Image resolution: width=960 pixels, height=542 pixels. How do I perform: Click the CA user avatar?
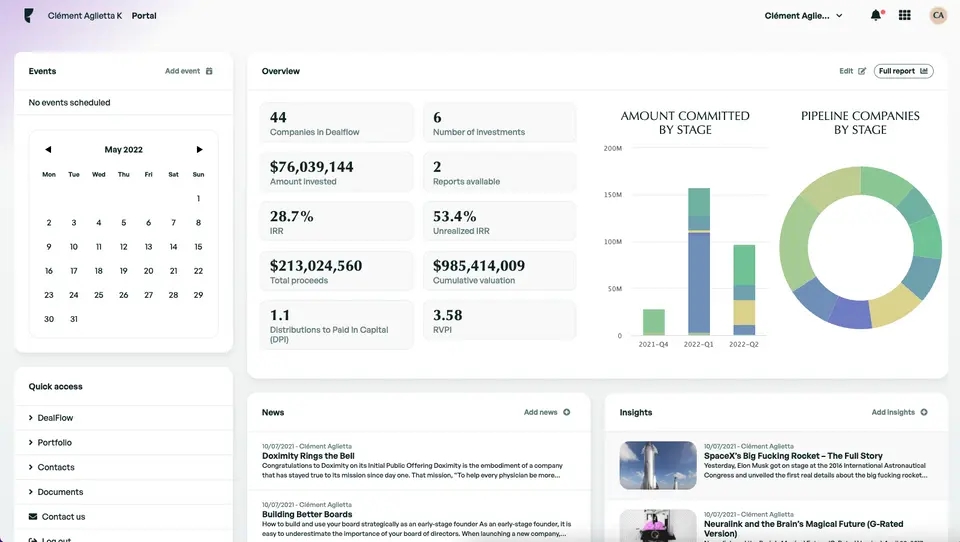(x=938, y=15)
